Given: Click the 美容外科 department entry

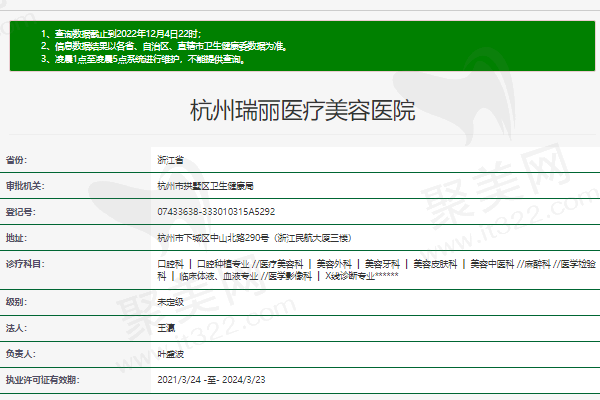Looking at the screenshot, I should pos(334,264).
